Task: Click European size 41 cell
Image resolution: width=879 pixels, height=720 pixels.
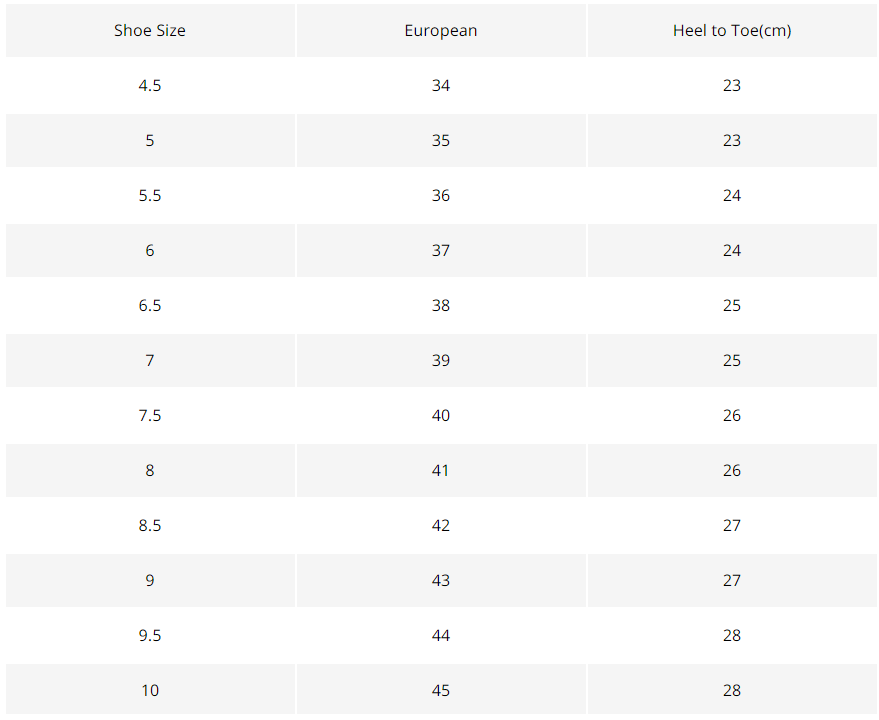Action: click(x=441, y=470)
